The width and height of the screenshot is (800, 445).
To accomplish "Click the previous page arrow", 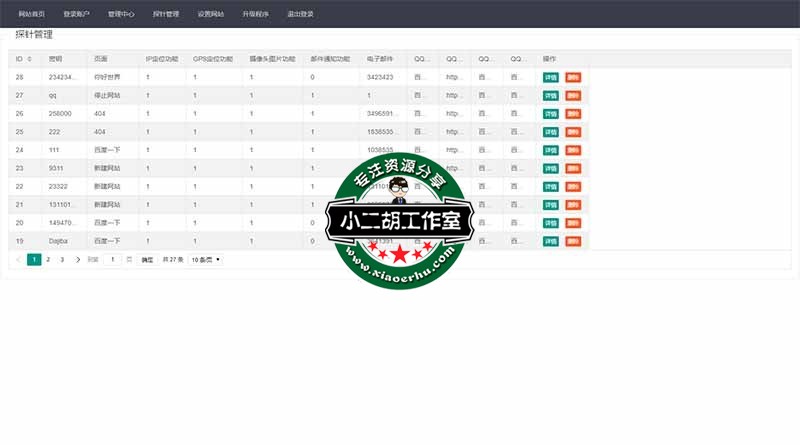I will [x=19, y=260].
